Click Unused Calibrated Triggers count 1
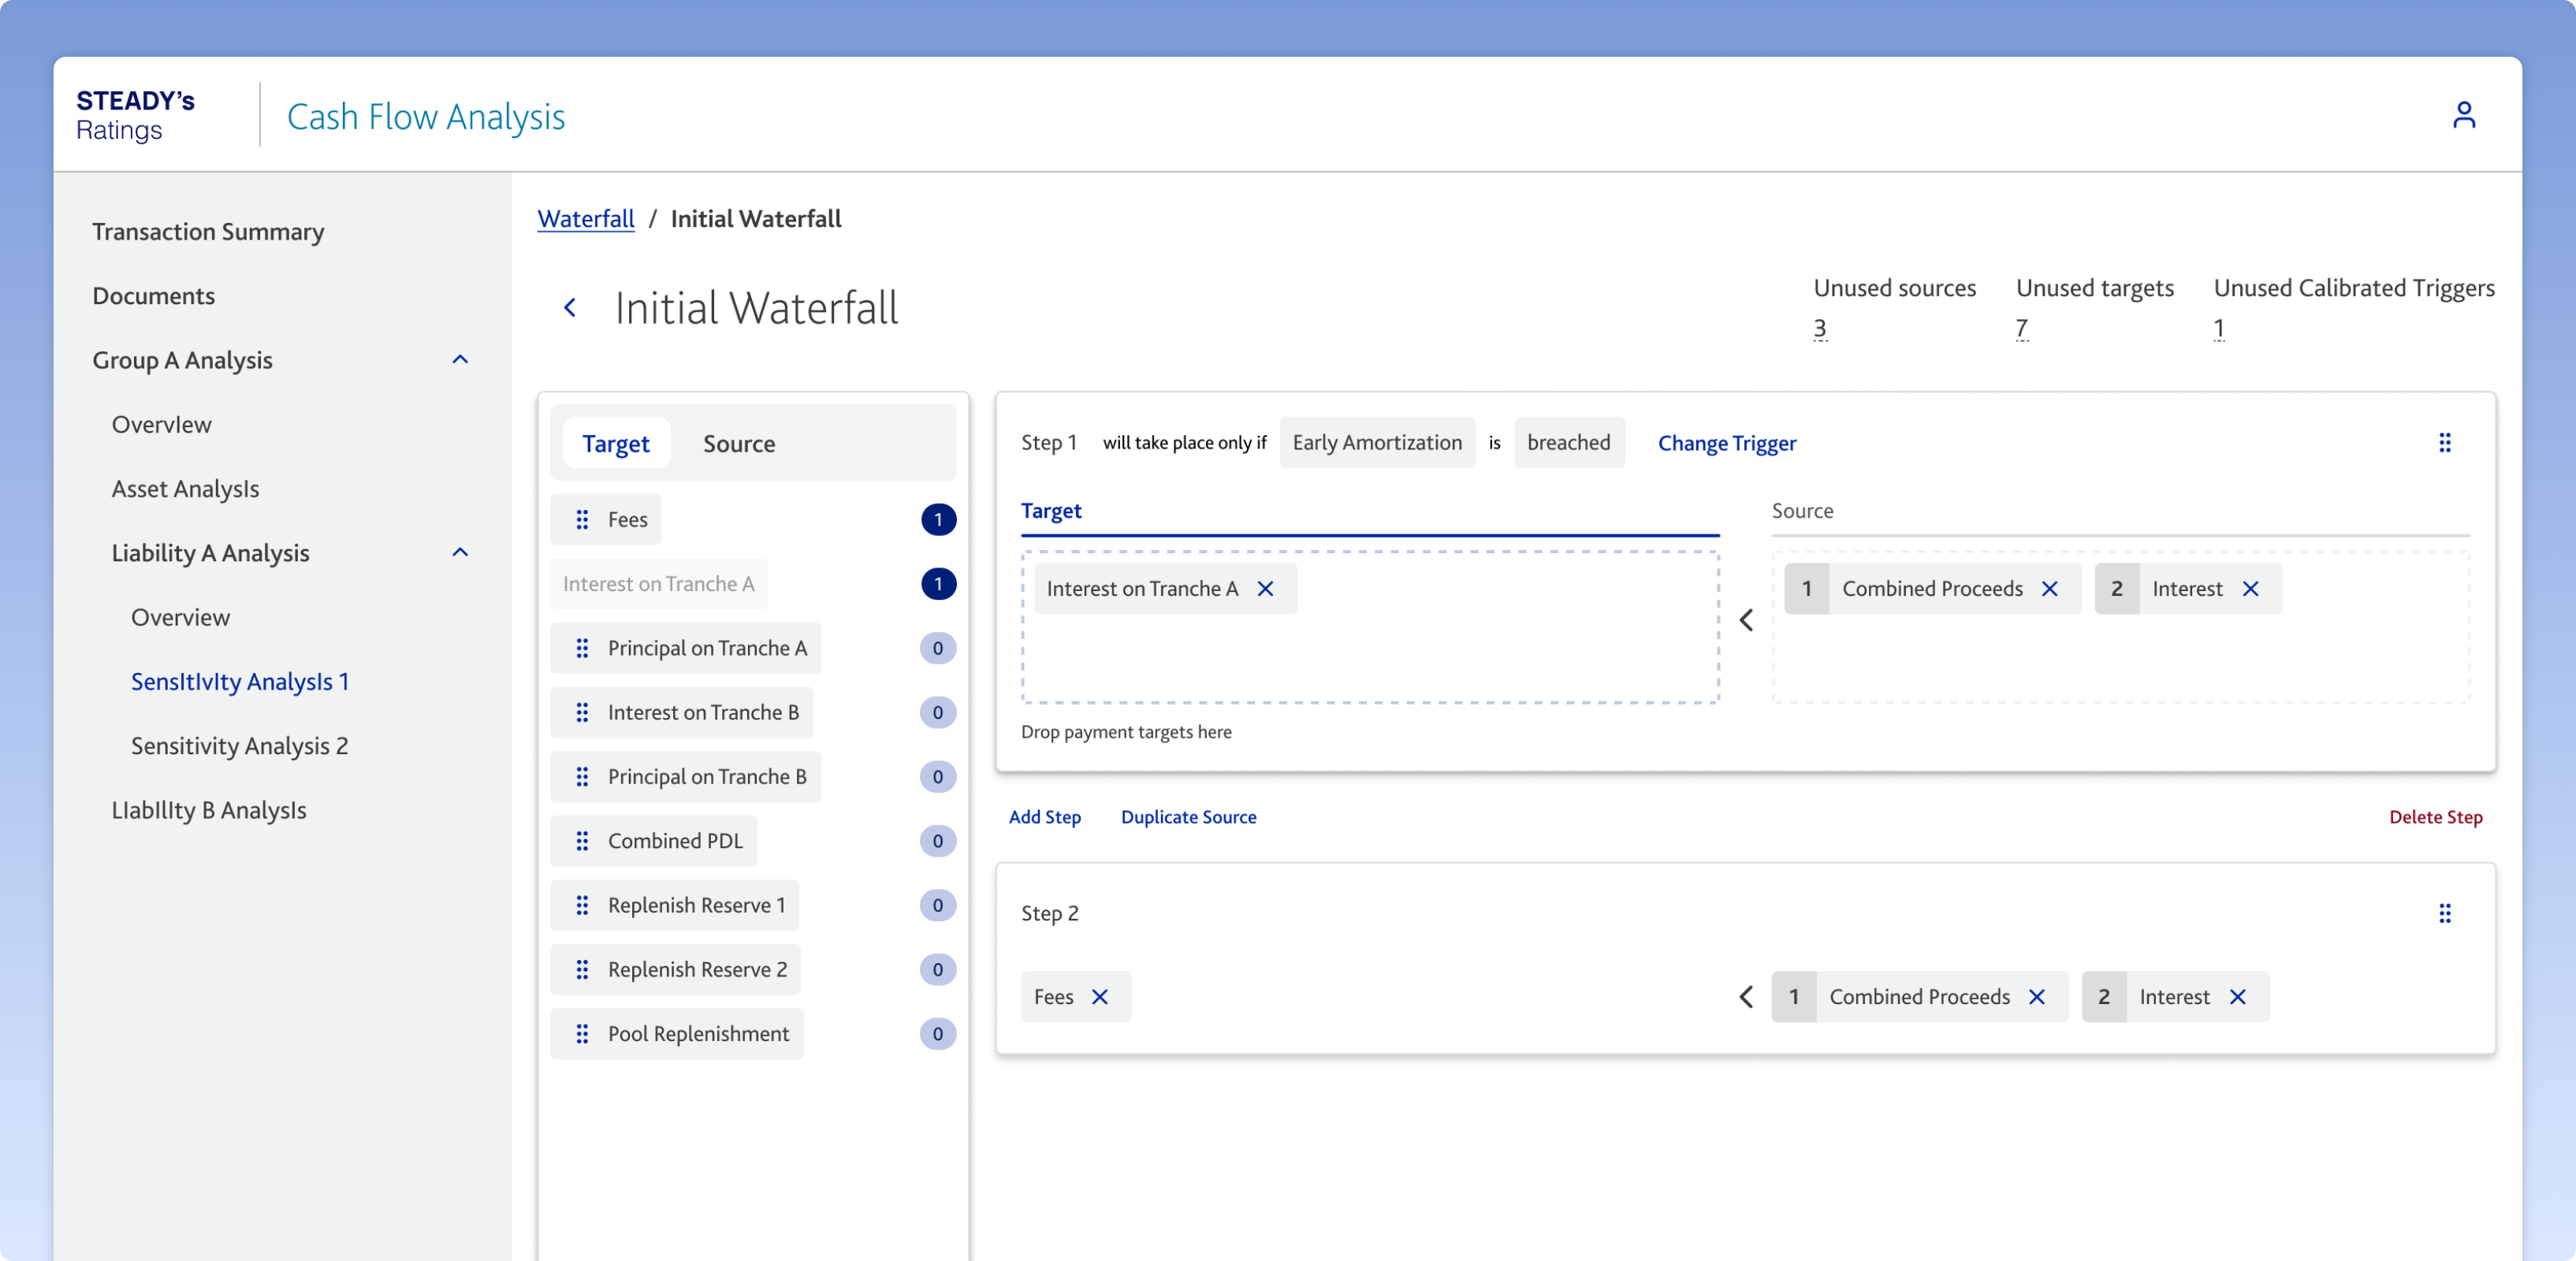 coord(2218,329)
